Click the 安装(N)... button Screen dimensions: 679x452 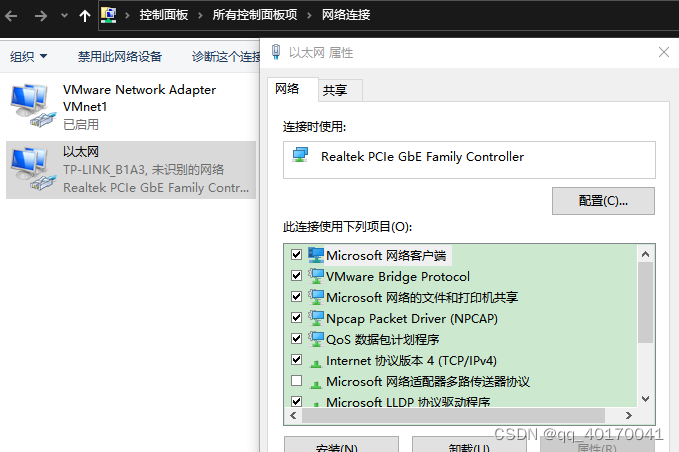341,445
